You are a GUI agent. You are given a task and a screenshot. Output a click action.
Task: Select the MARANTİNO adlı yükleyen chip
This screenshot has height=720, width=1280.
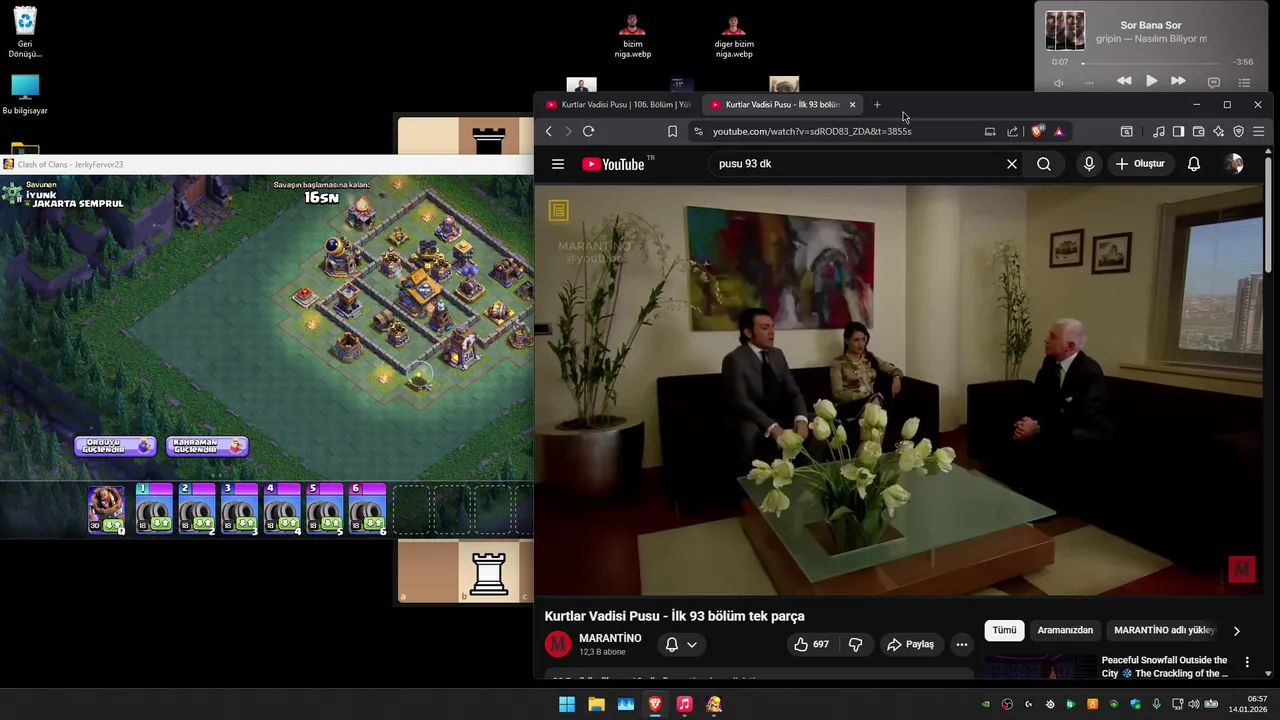point(1165,630)
